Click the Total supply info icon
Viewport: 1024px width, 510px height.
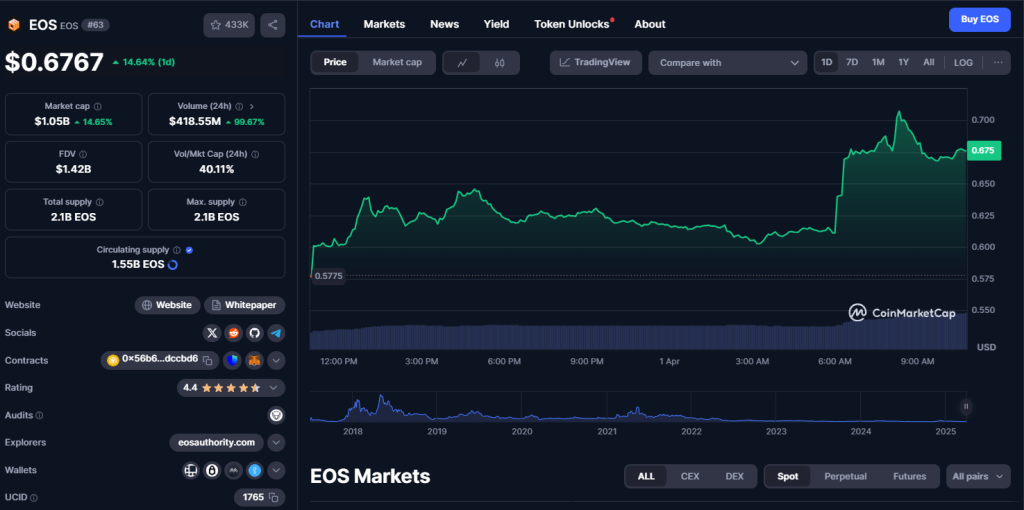[x=99, y=202]
